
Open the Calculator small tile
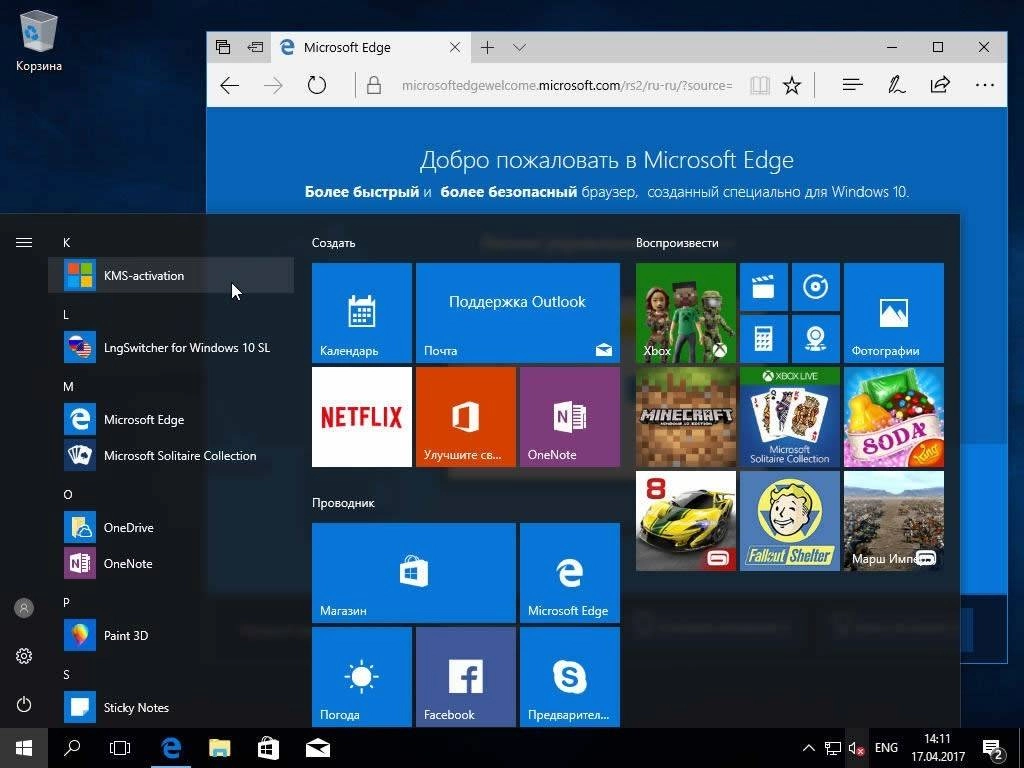point(763,339)
